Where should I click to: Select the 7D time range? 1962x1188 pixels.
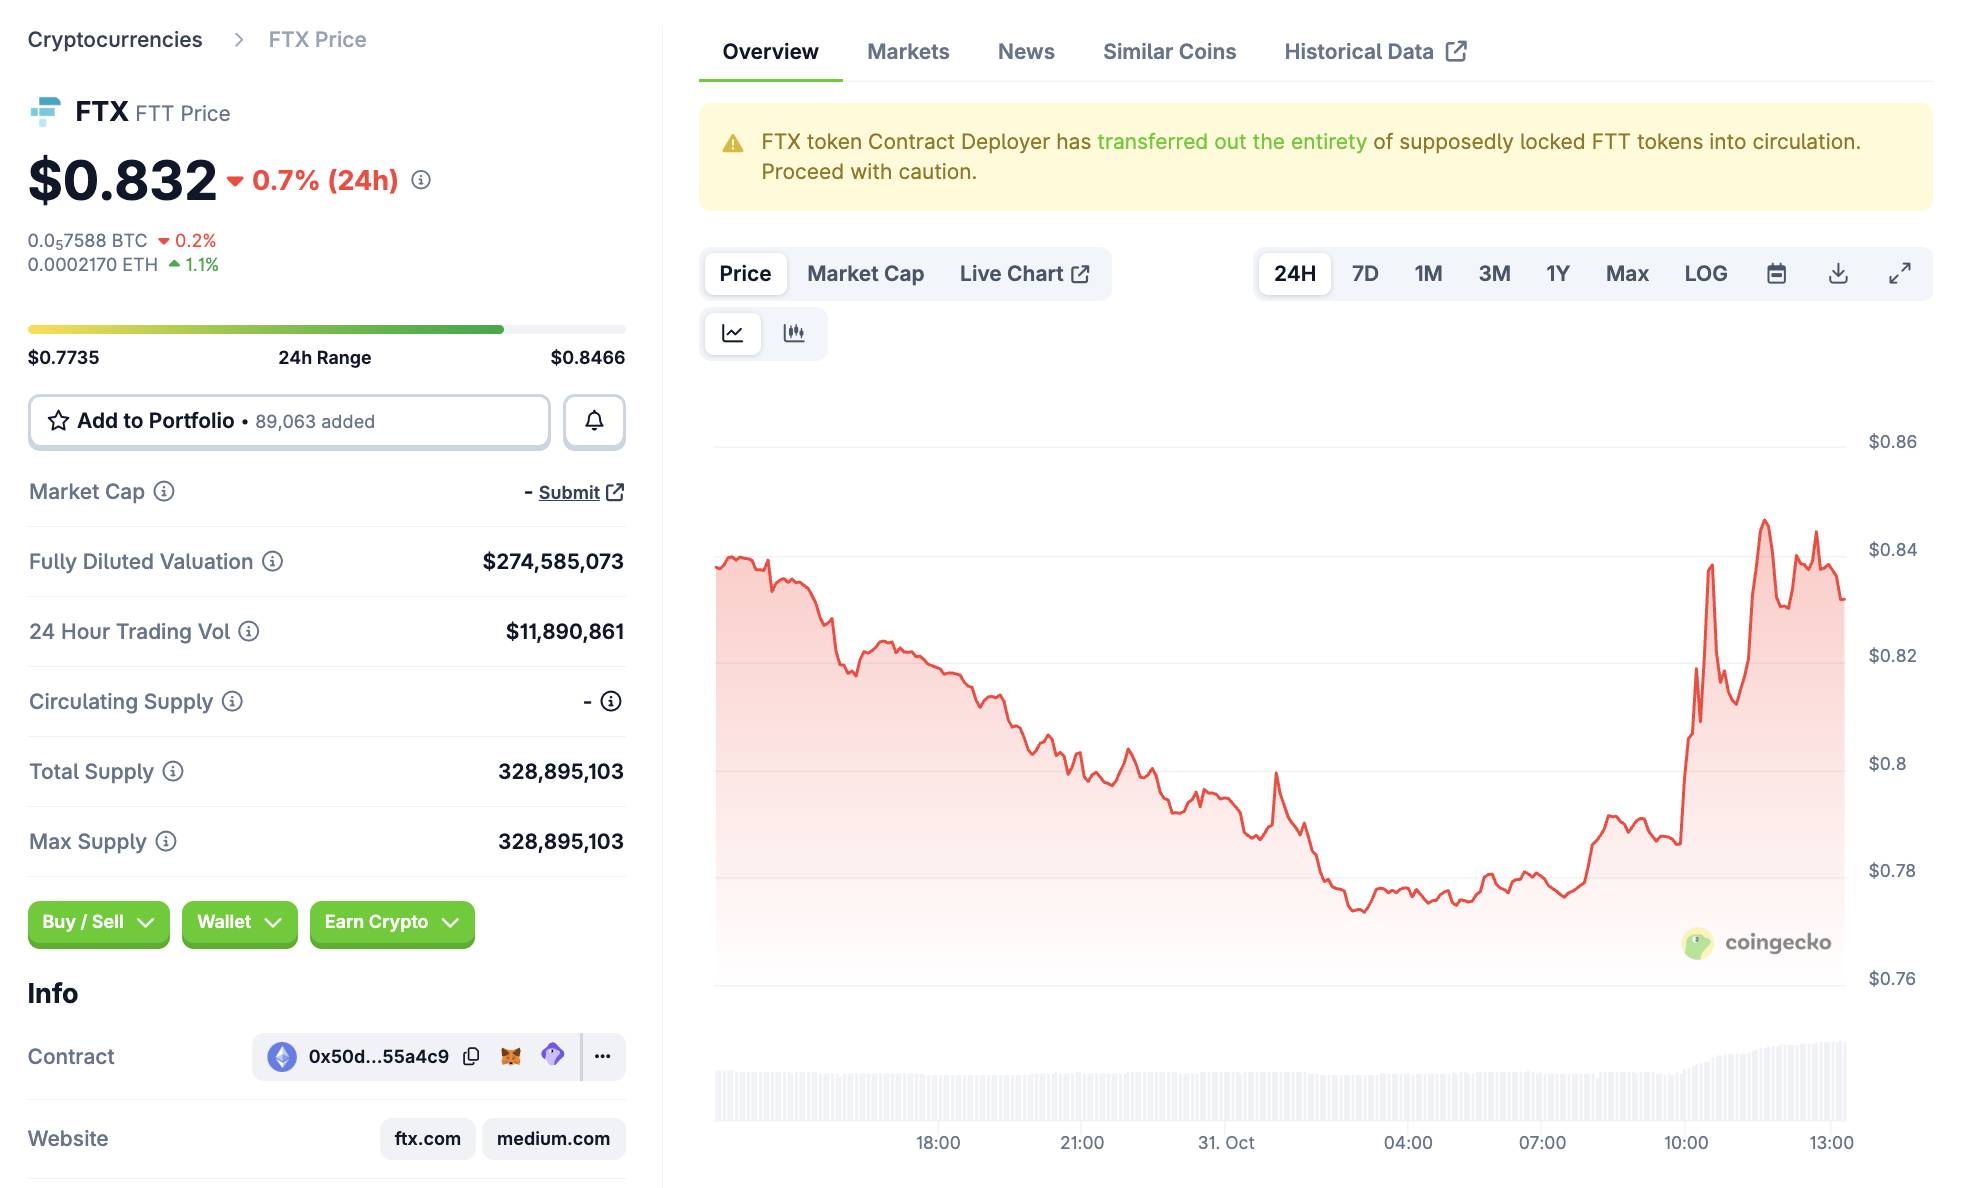(x=1364, y=274)
